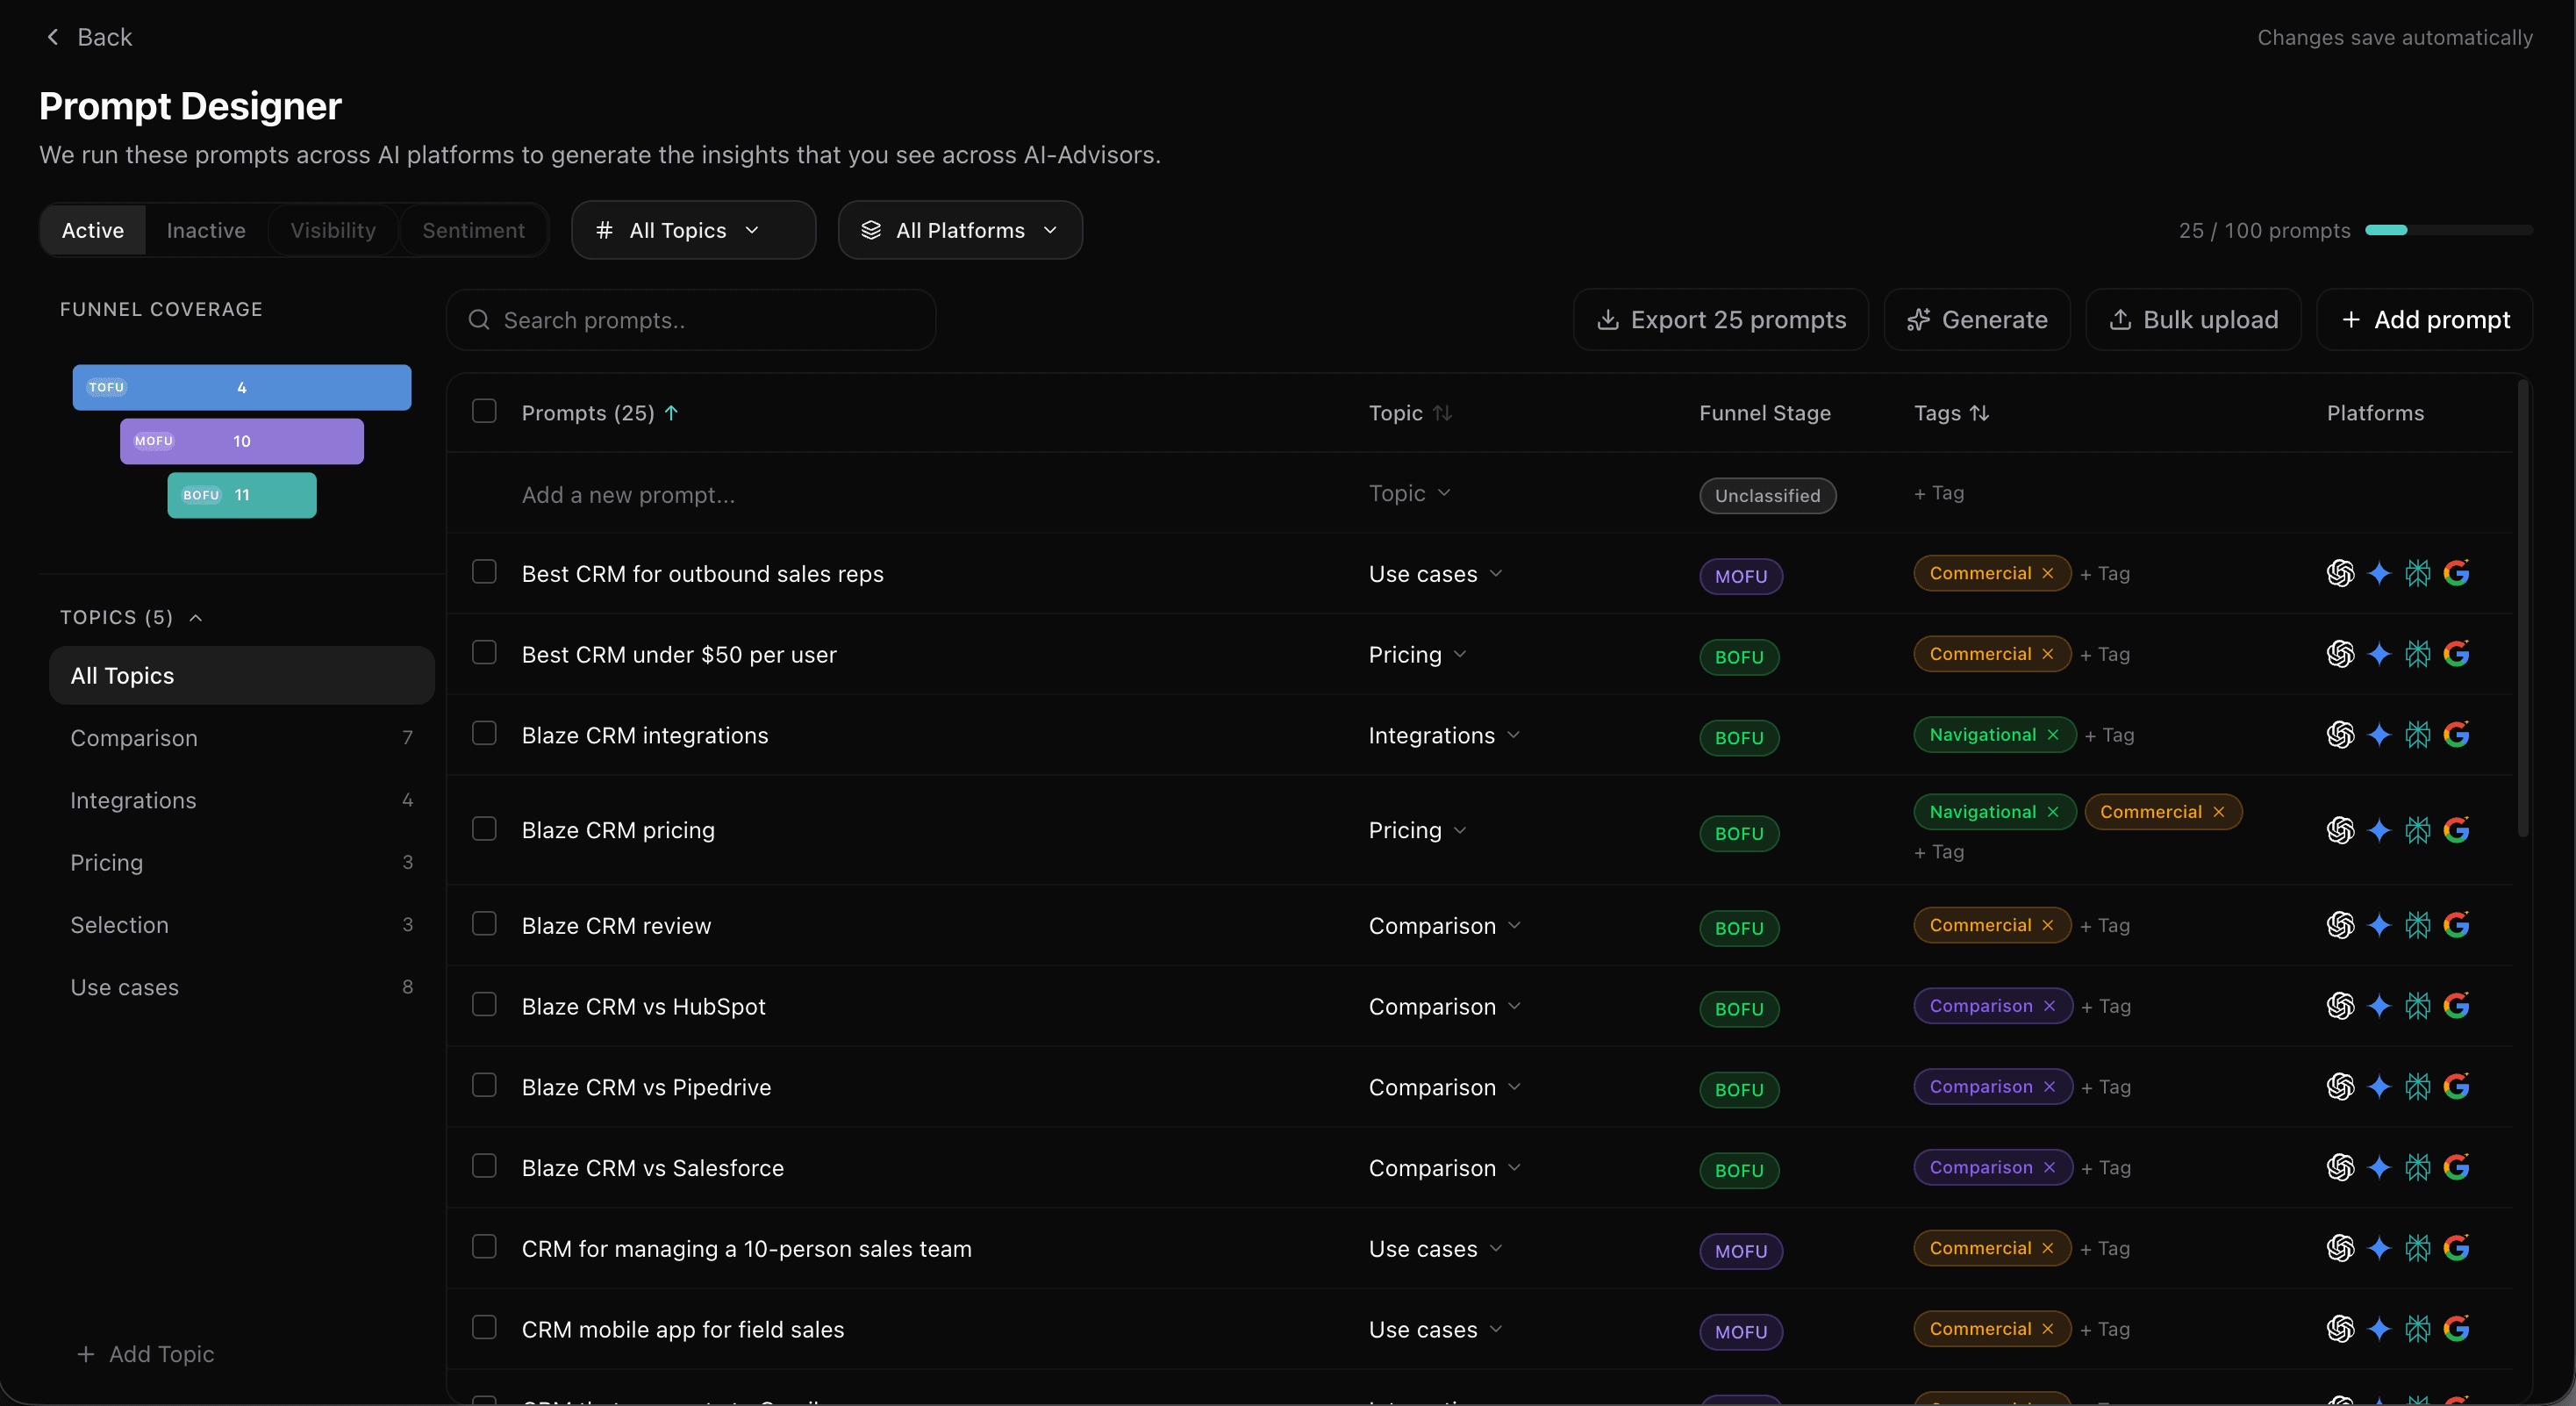The image size is (2576, 1406).
Task: Click the Gemini icon in Blaze CRM vs HubSpot row
Action: (x=2379, y=1006)
